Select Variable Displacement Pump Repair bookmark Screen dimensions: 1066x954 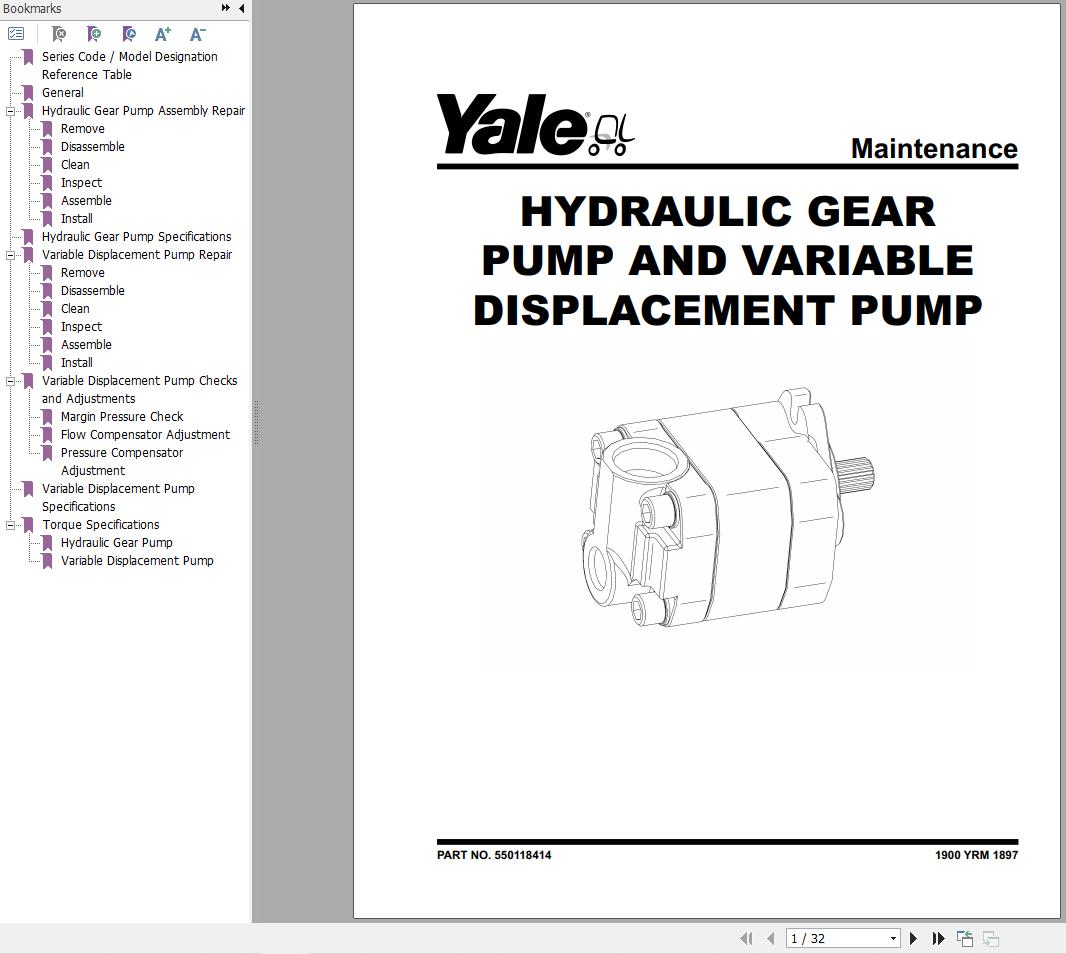pyautogui.click(x=137, y=254)
